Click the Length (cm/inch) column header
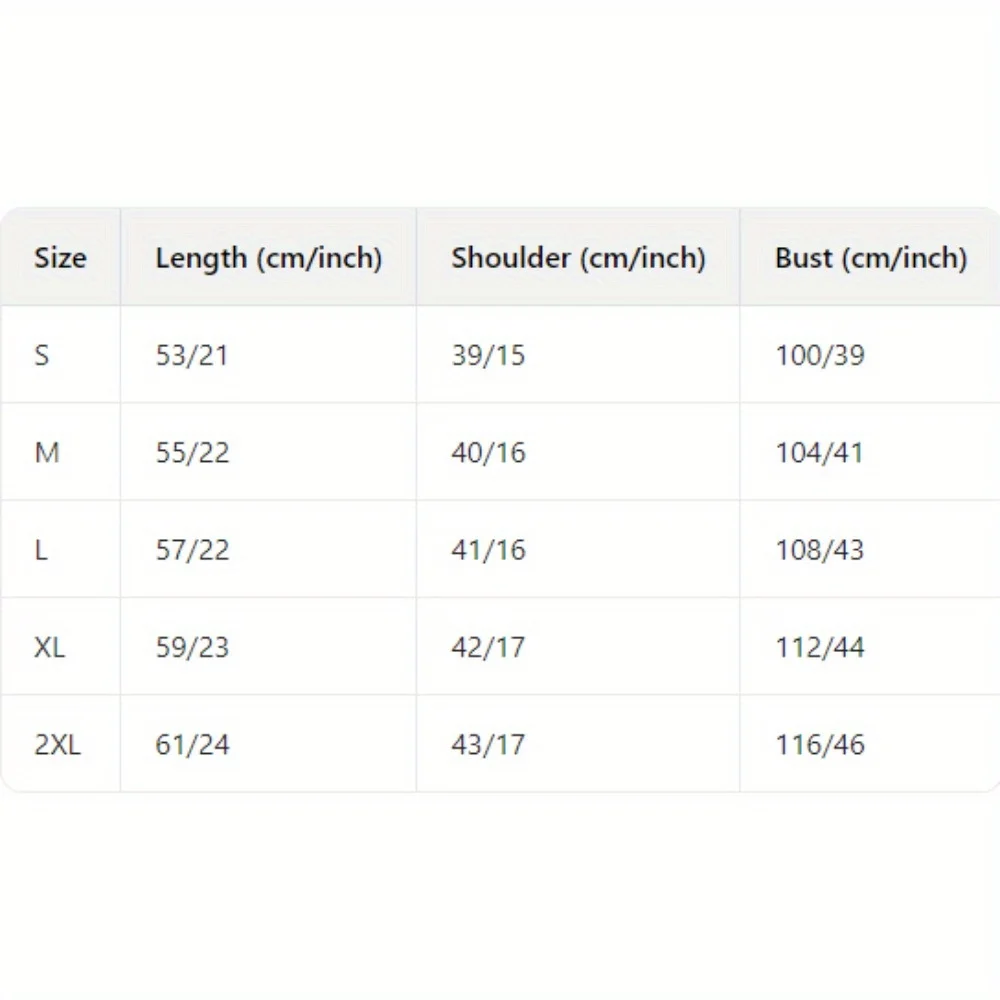 click(268, 258)
